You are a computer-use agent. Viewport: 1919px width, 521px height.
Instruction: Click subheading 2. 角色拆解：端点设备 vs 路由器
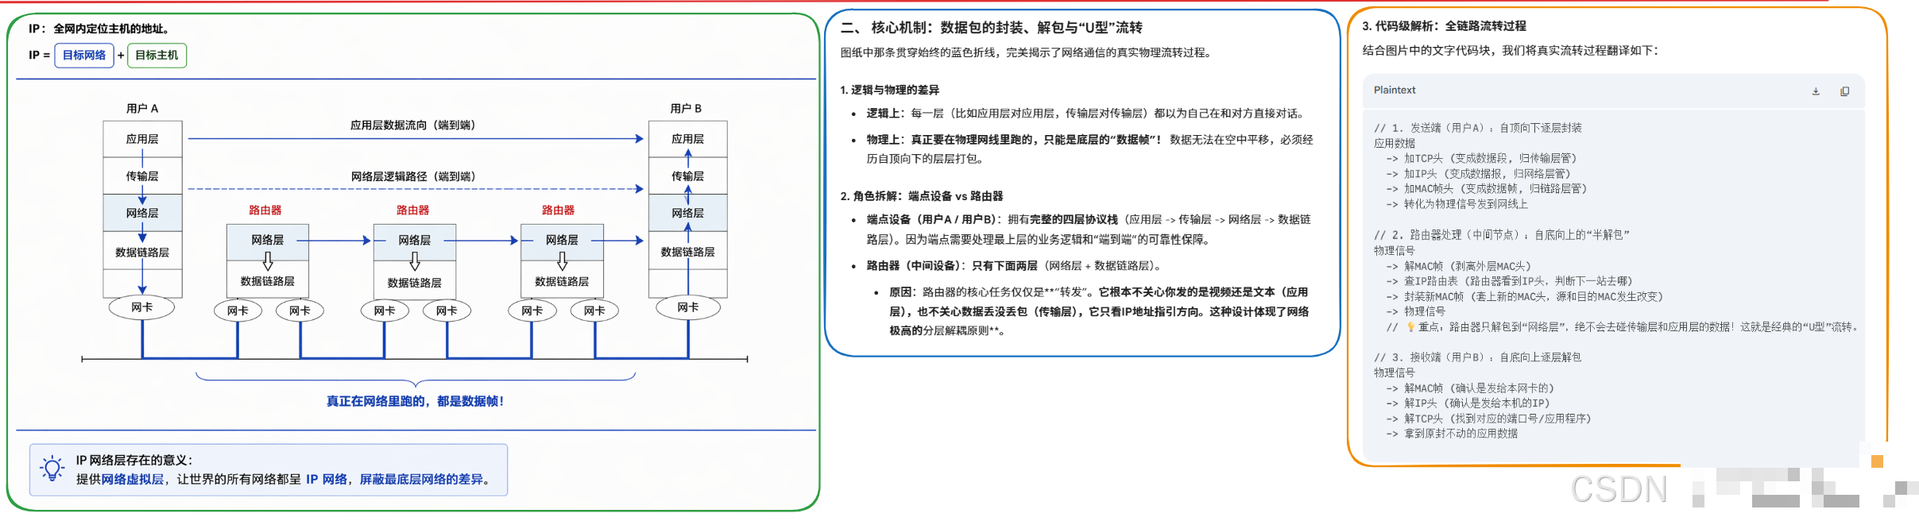point(921,196)
